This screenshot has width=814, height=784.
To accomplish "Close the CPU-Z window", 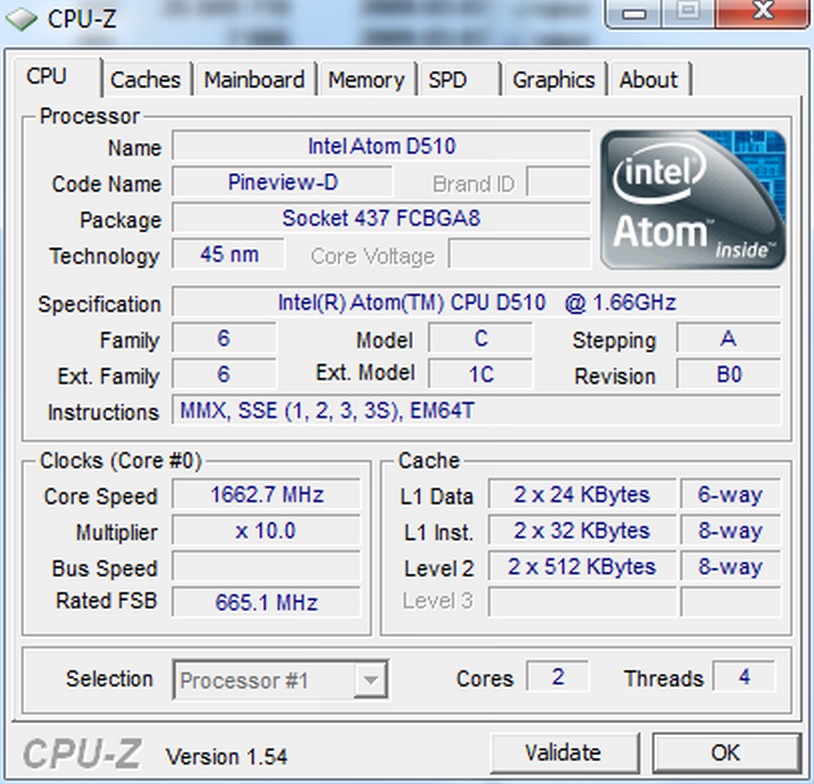I will [x=764, y=12].
